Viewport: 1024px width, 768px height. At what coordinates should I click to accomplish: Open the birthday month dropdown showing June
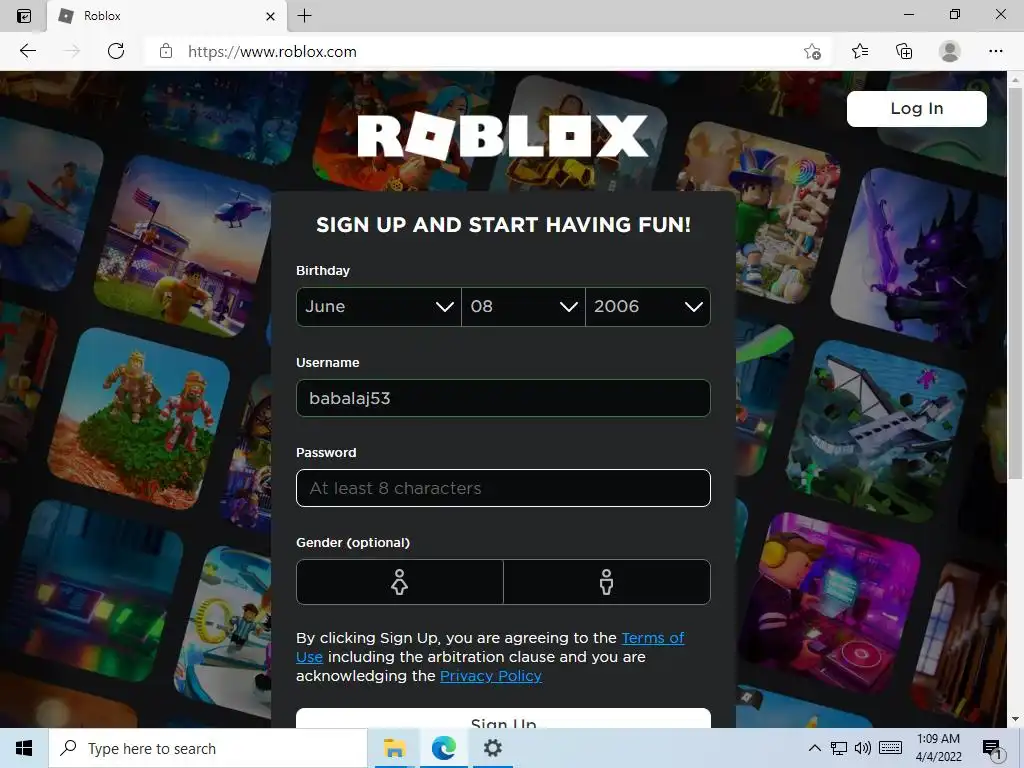379,307
